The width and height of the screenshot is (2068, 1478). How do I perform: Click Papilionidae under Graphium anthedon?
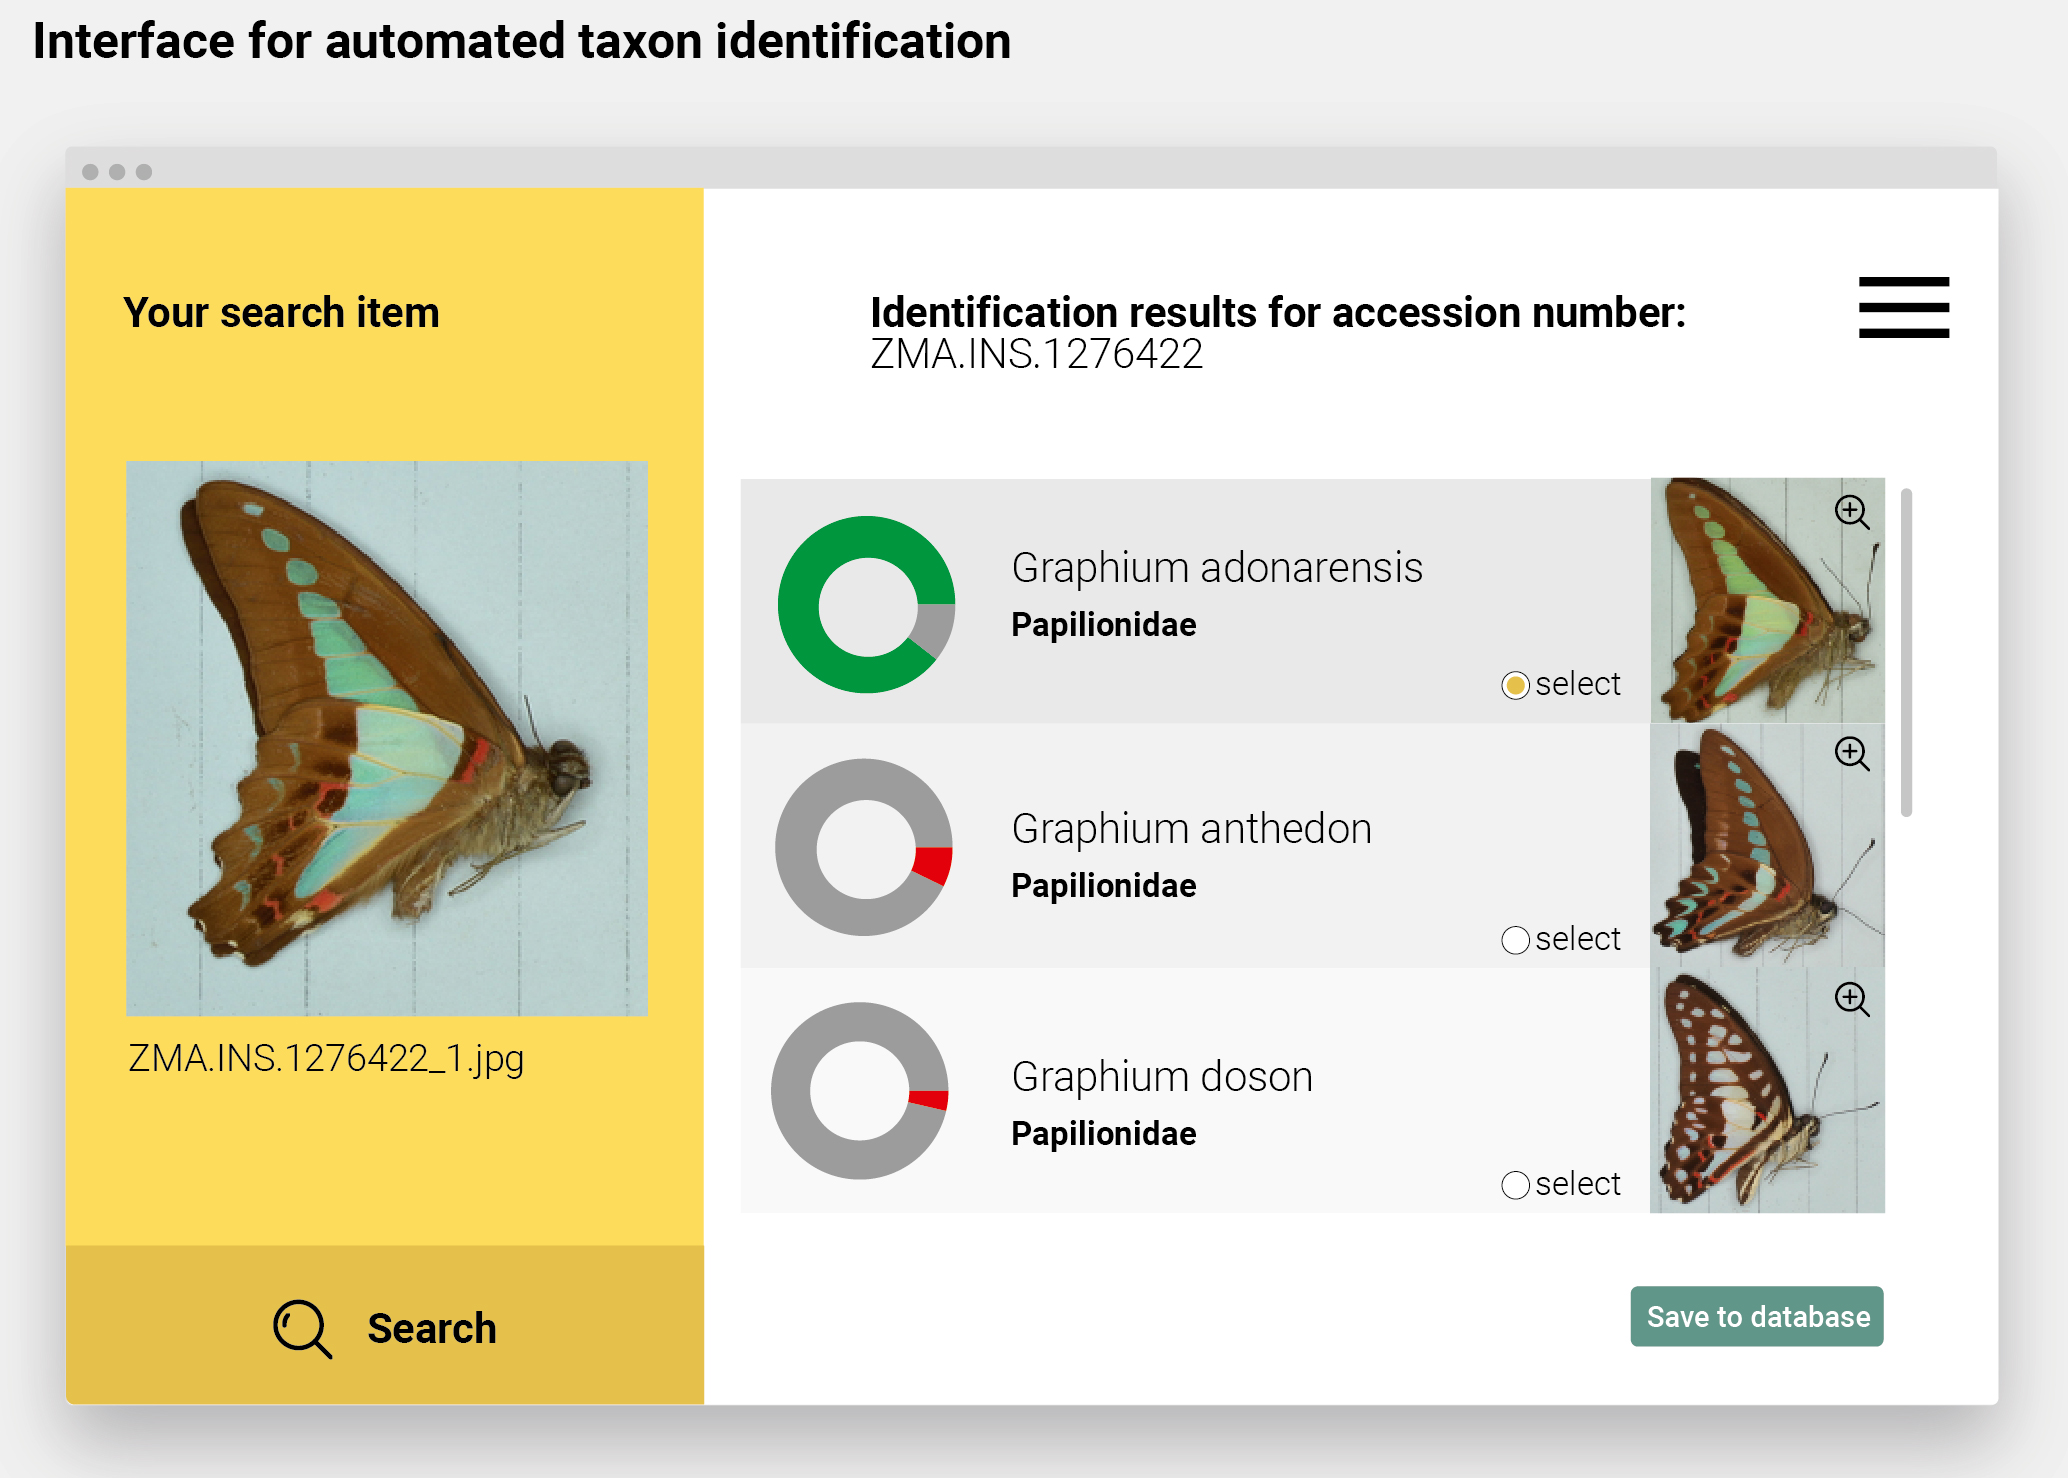(x=1104, y=886)
